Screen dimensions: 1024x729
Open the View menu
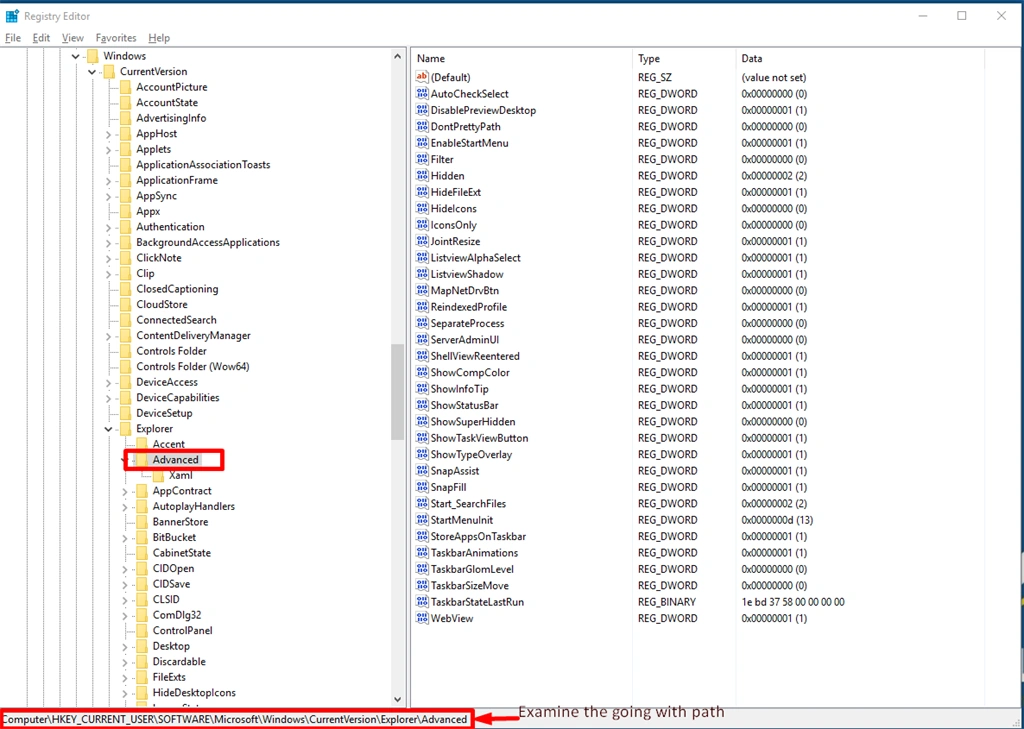pos(73,38)
